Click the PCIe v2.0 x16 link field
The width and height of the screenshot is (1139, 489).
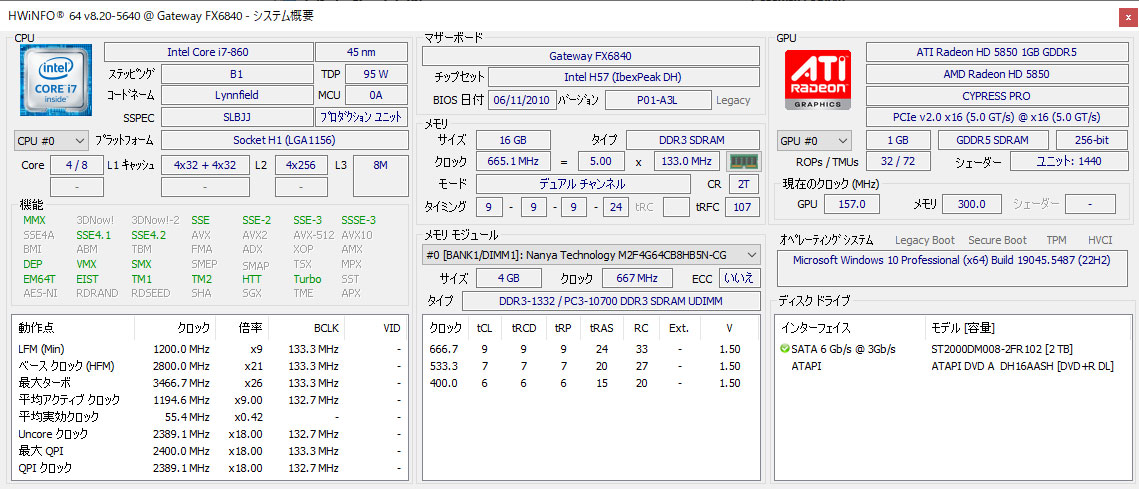(996, 117)
